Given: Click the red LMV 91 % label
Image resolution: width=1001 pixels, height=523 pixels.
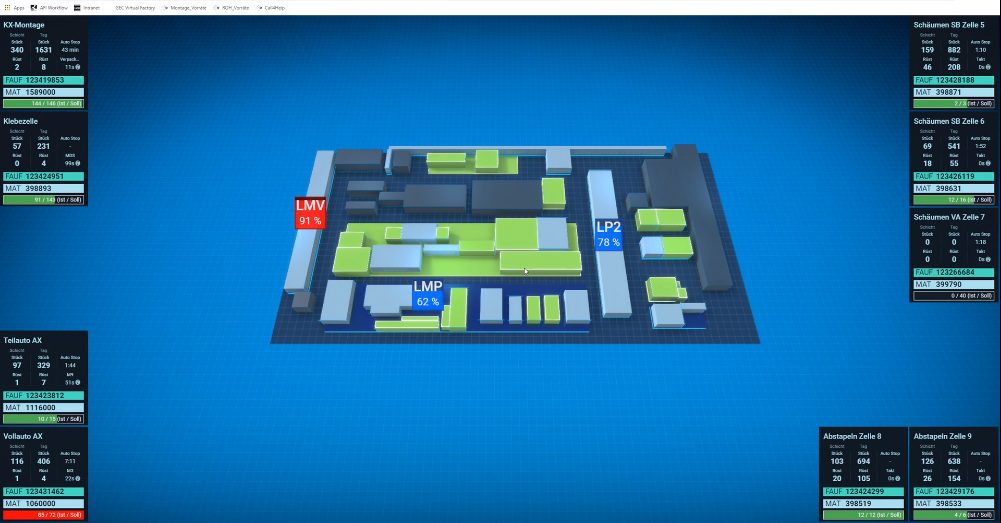Looking at the screenshot, I should click(309, 212).
